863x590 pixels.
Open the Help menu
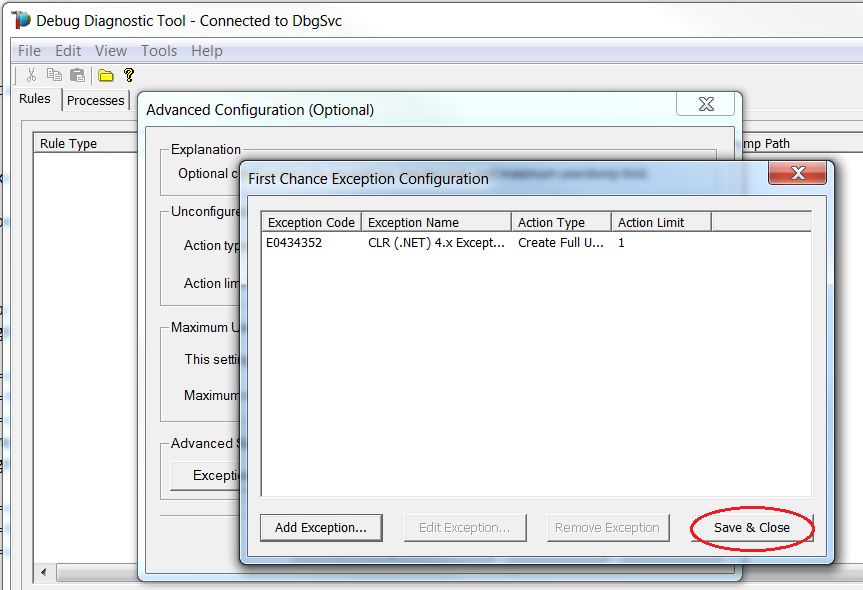pyautogui.click(x=206, y=50)
